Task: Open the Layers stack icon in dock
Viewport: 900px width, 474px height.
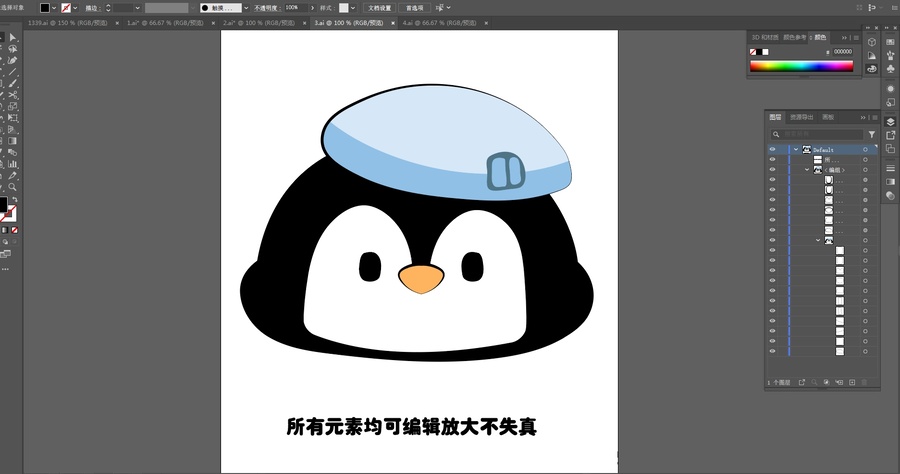Action: point(890,122)
